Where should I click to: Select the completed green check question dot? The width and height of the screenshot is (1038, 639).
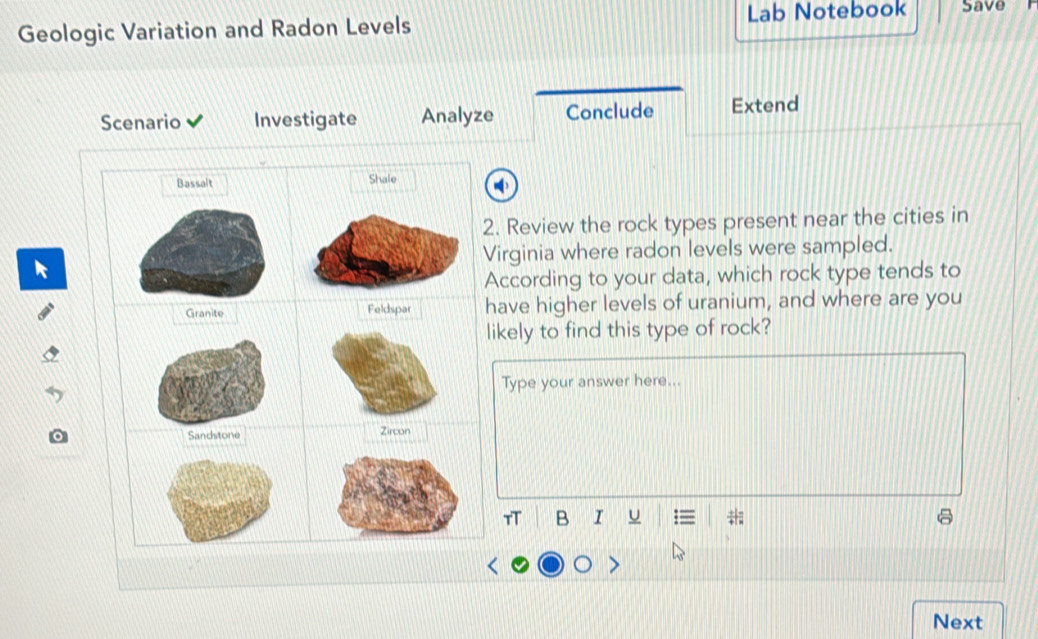(520, 565)
